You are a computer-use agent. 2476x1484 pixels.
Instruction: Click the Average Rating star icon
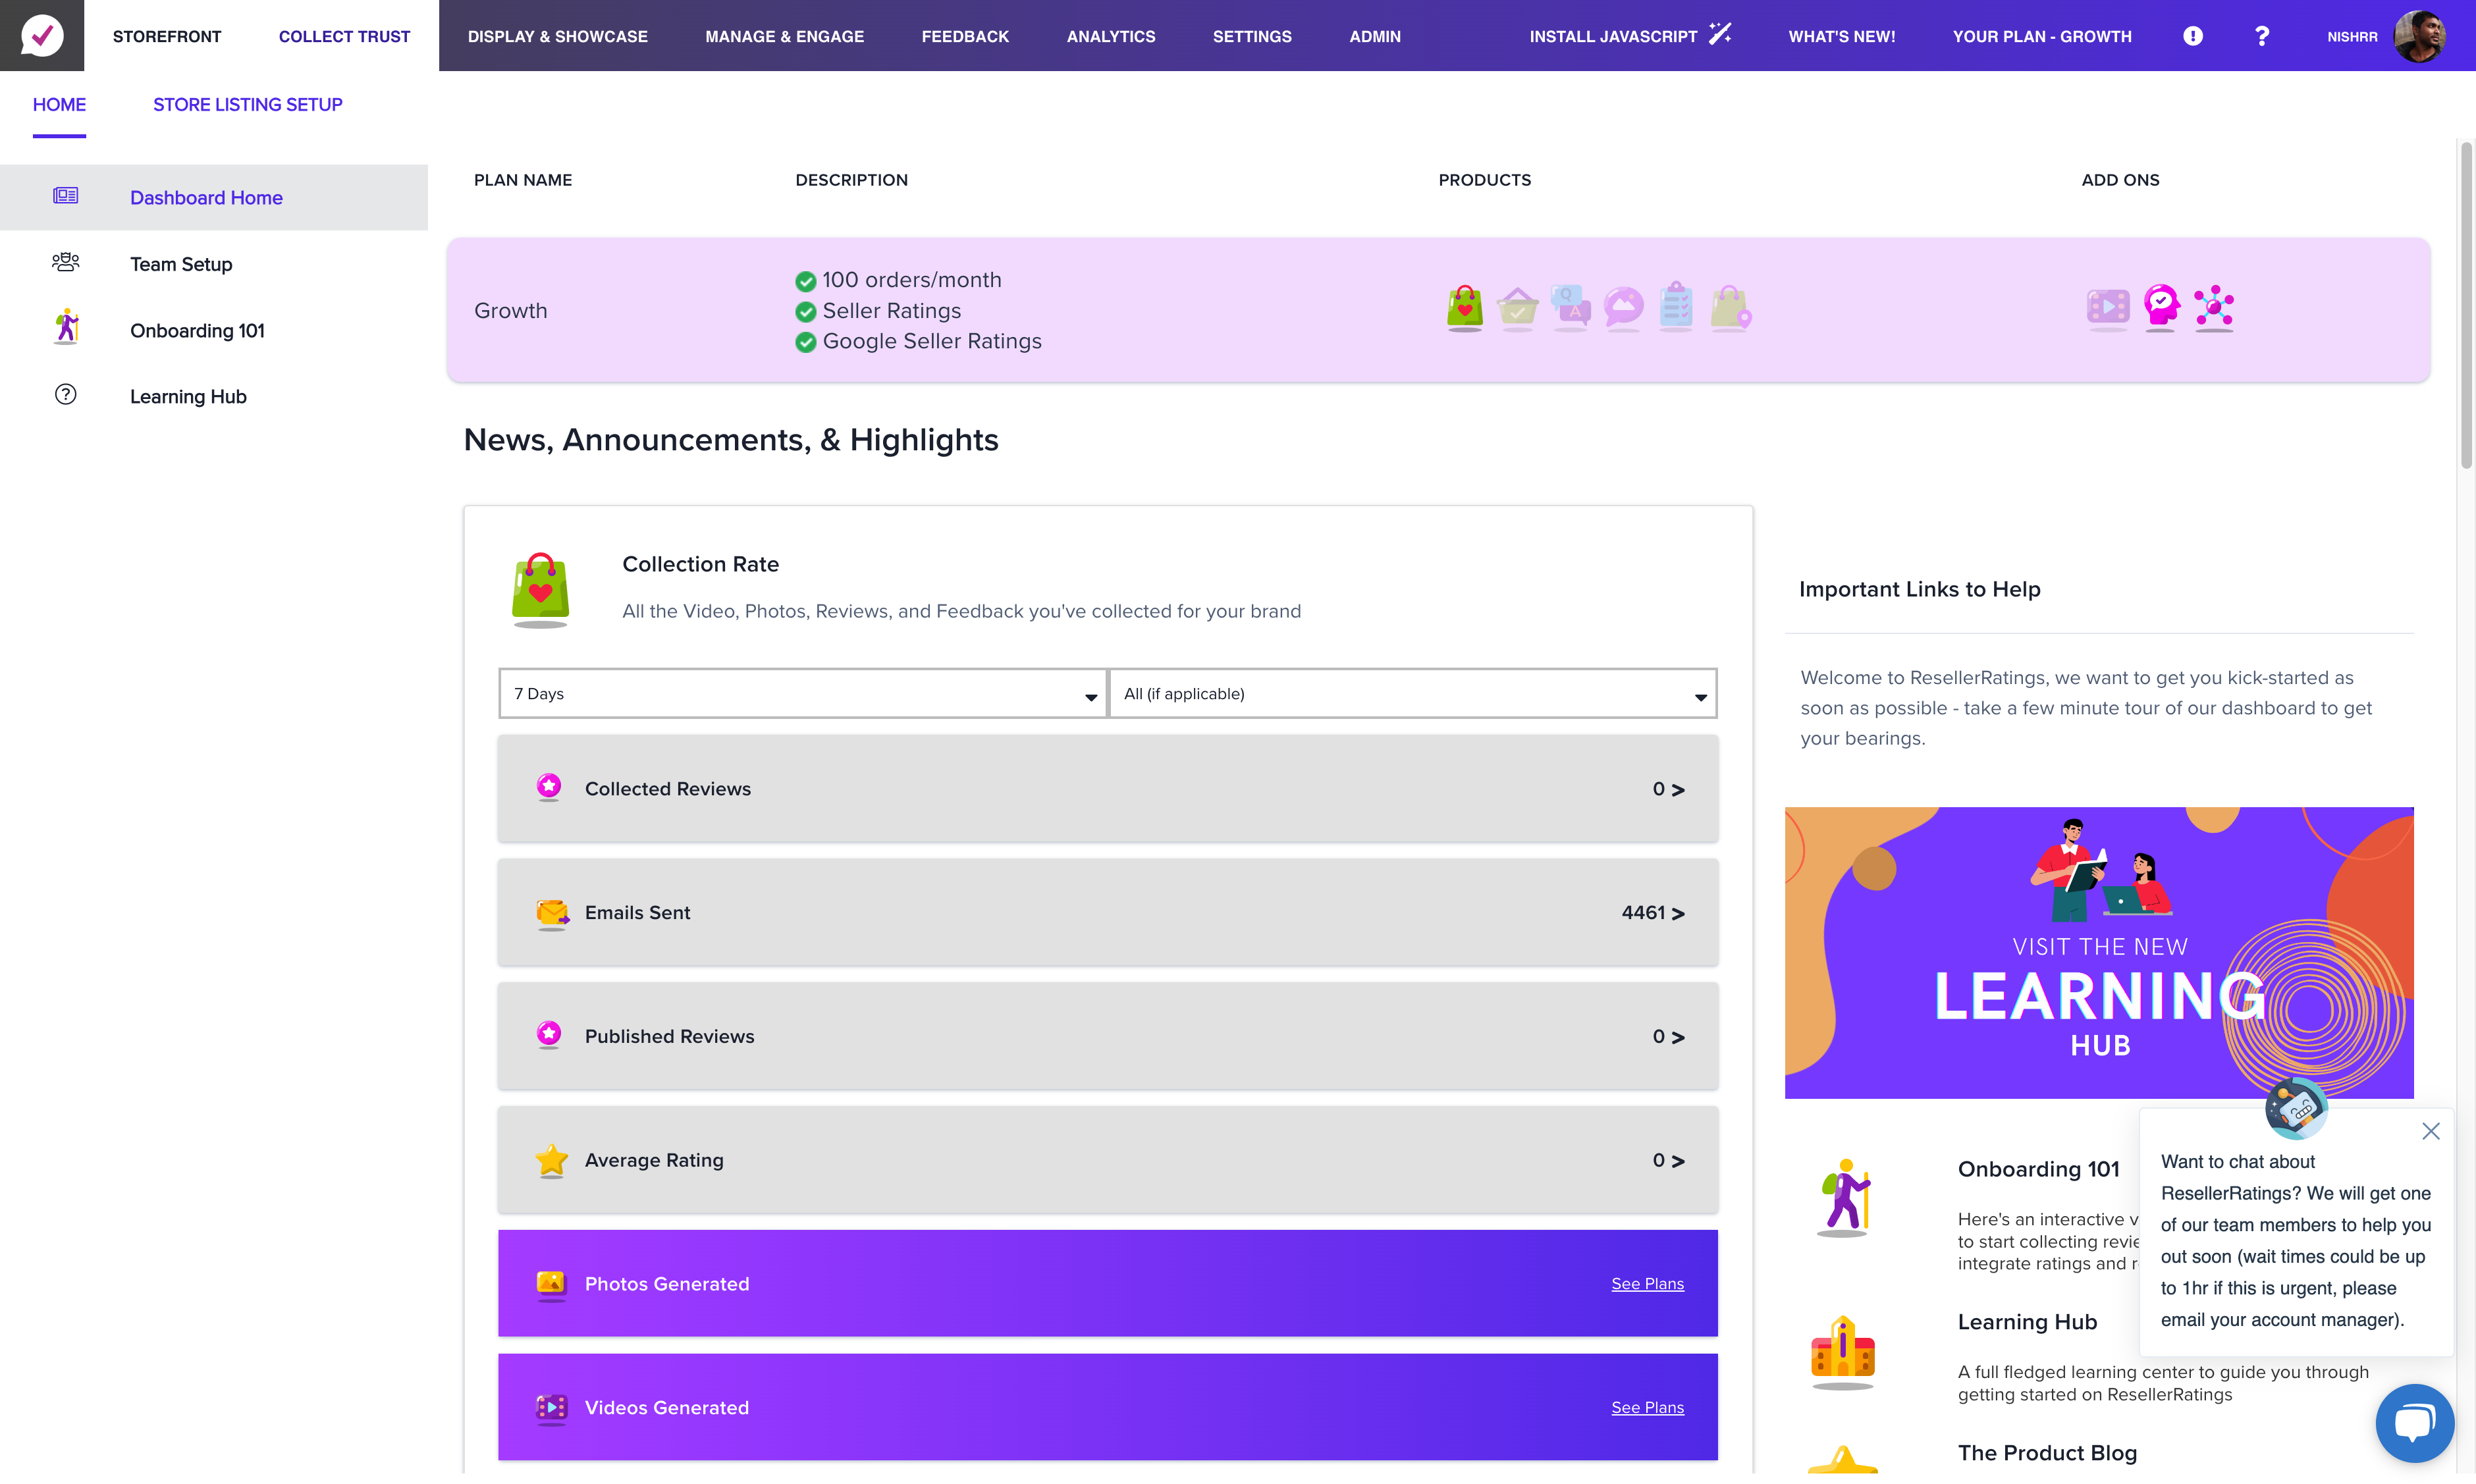(551, 1161)
